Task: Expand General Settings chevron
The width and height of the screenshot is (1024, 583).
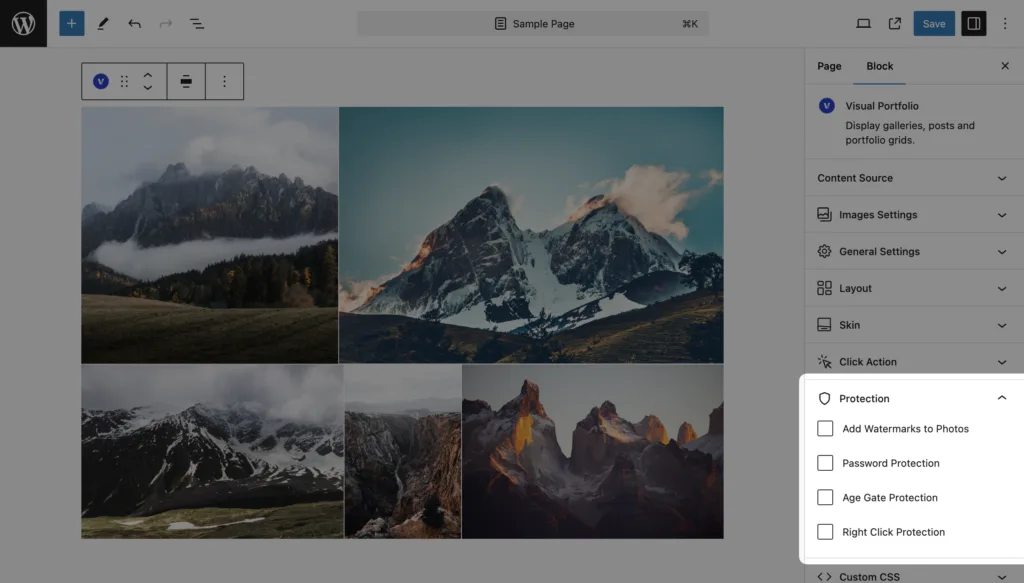Action: (x=1002, y=251)
